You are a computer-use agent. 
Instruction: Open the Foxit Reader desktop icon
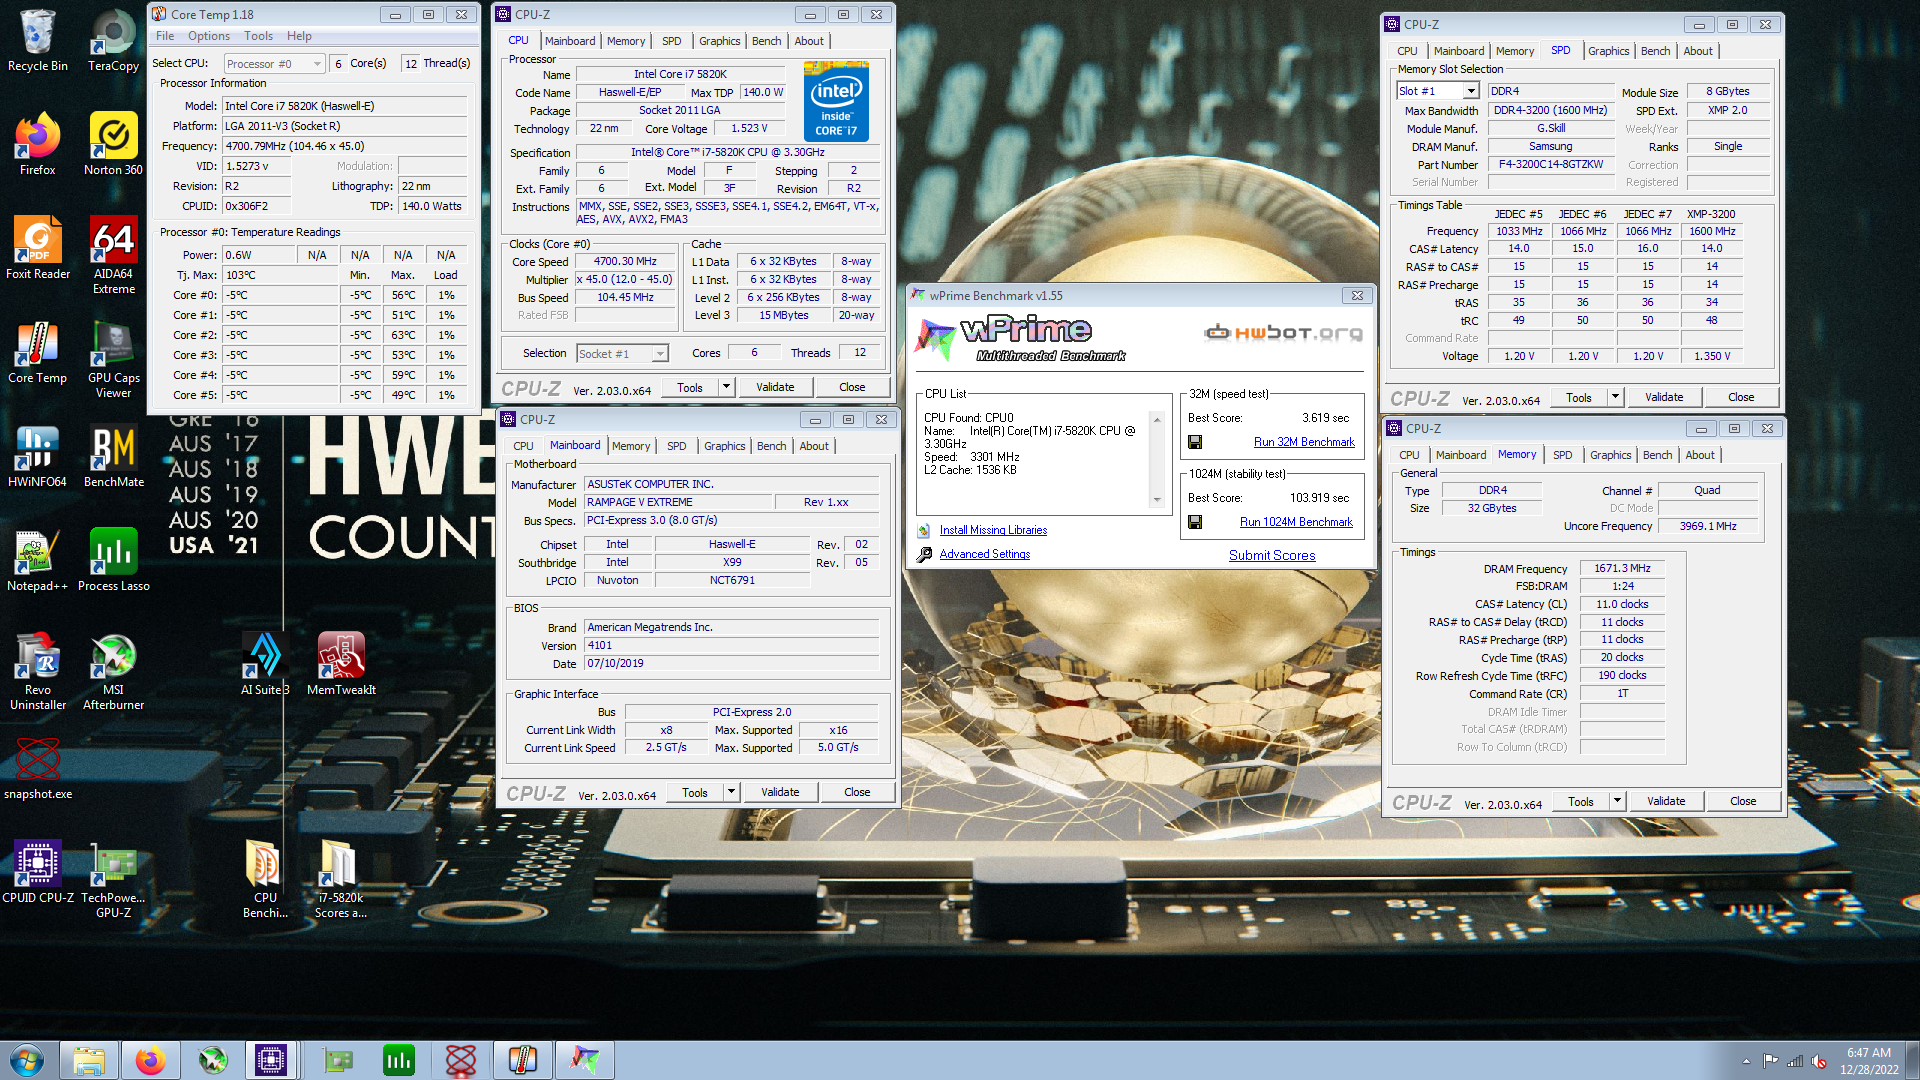(38, 248)
